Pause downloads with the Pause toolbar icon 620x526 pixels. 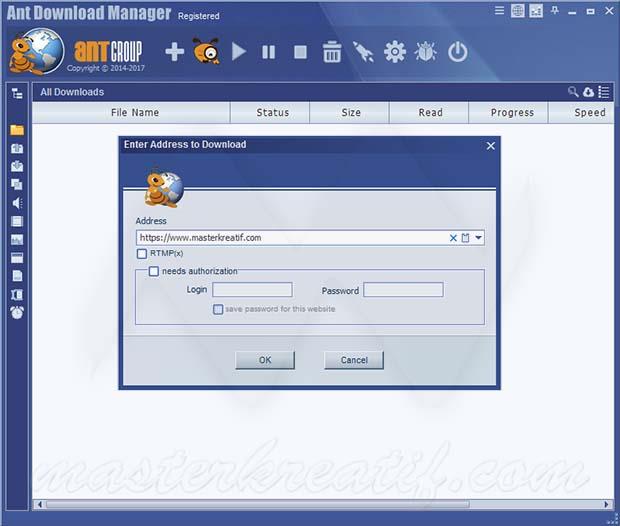[268, 52]
